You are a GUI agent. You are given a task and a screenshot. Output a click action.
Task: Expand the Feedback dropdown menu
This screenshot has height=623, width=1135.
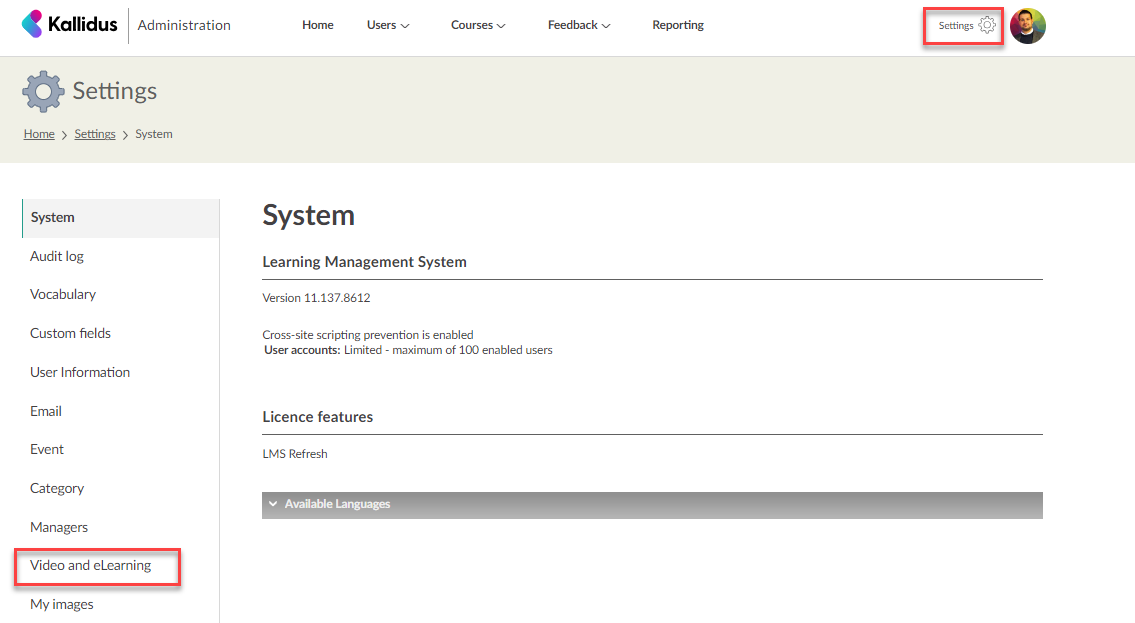pyautogui.click(x=579, y=25)
